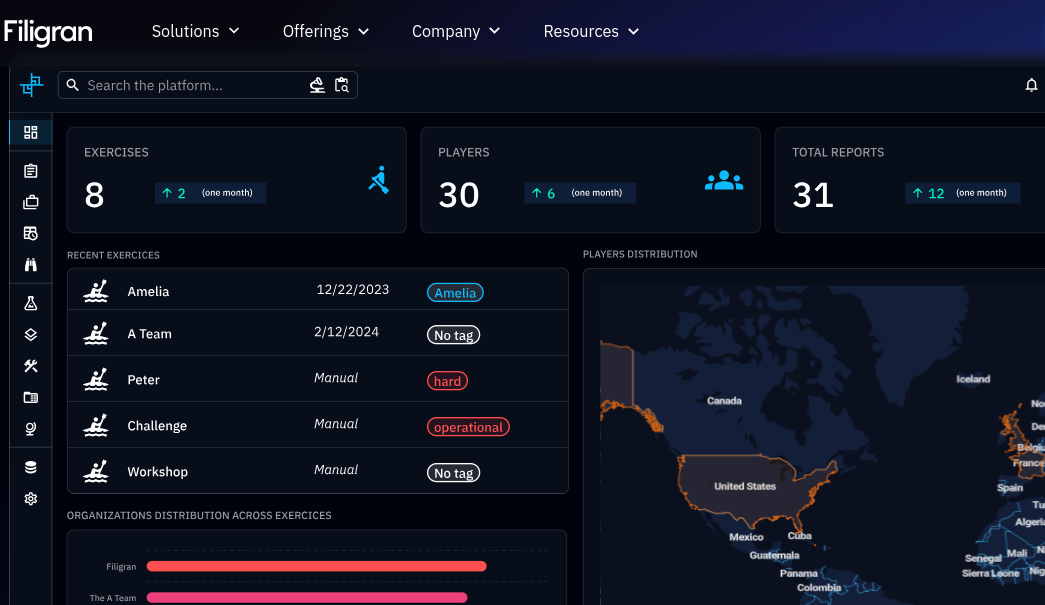Click the Players count 30
This screenshot has height=605, width=1045.
tap(459, 195)
